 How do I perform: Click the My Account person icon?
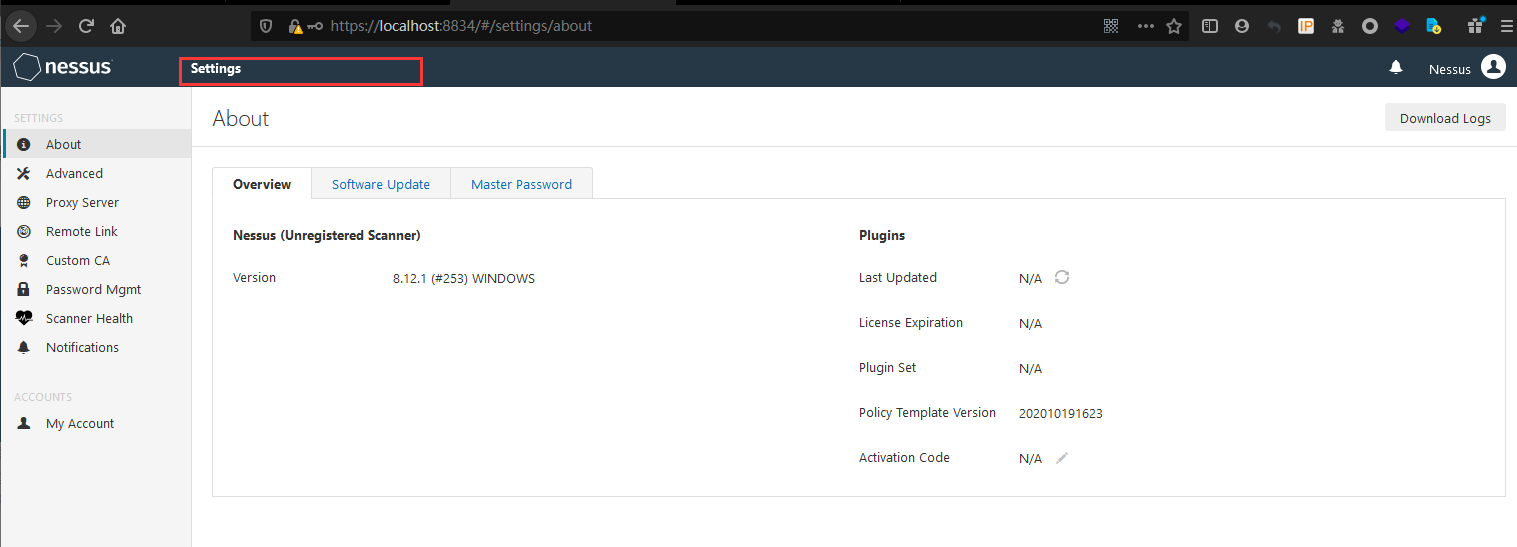pos(25,423)
